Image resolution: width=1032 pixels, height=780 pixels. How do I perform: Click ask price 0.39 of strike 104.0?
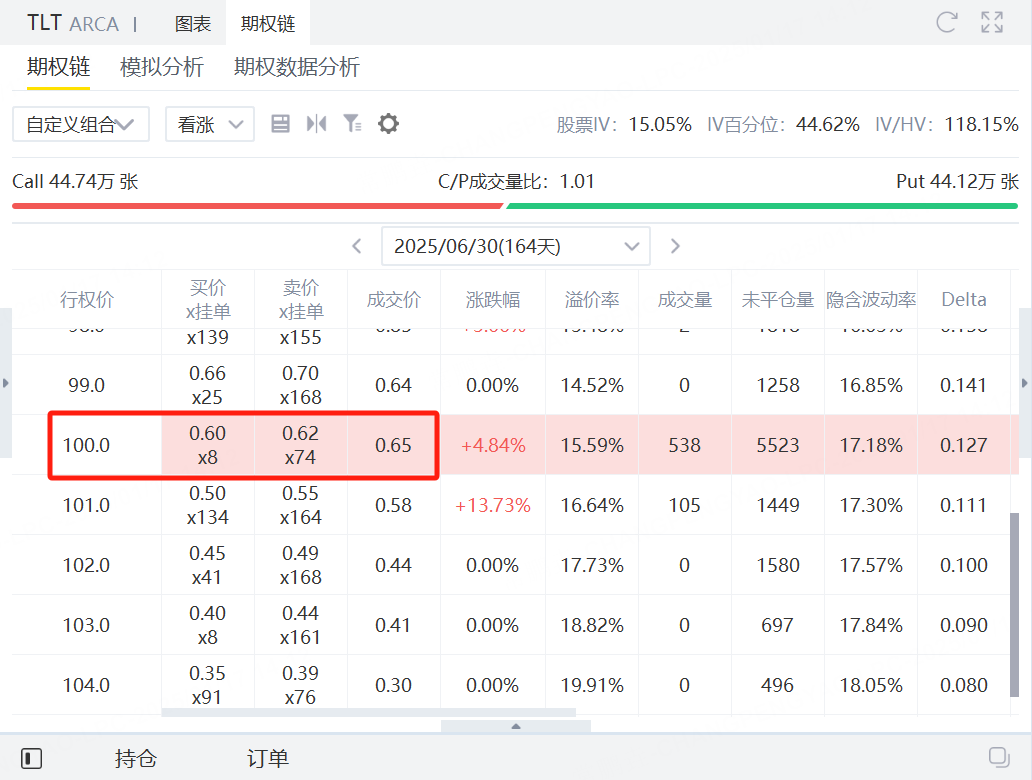[x=301, y=673]
